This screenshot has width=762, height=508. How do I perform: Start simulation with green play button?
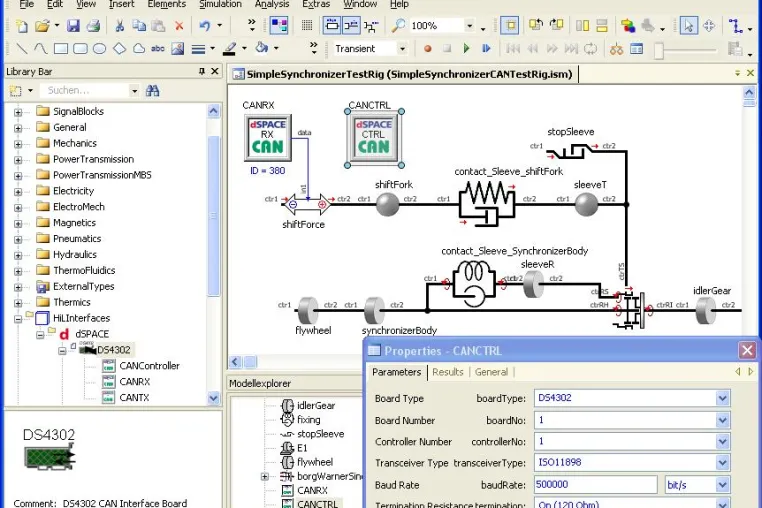(467, 49)
